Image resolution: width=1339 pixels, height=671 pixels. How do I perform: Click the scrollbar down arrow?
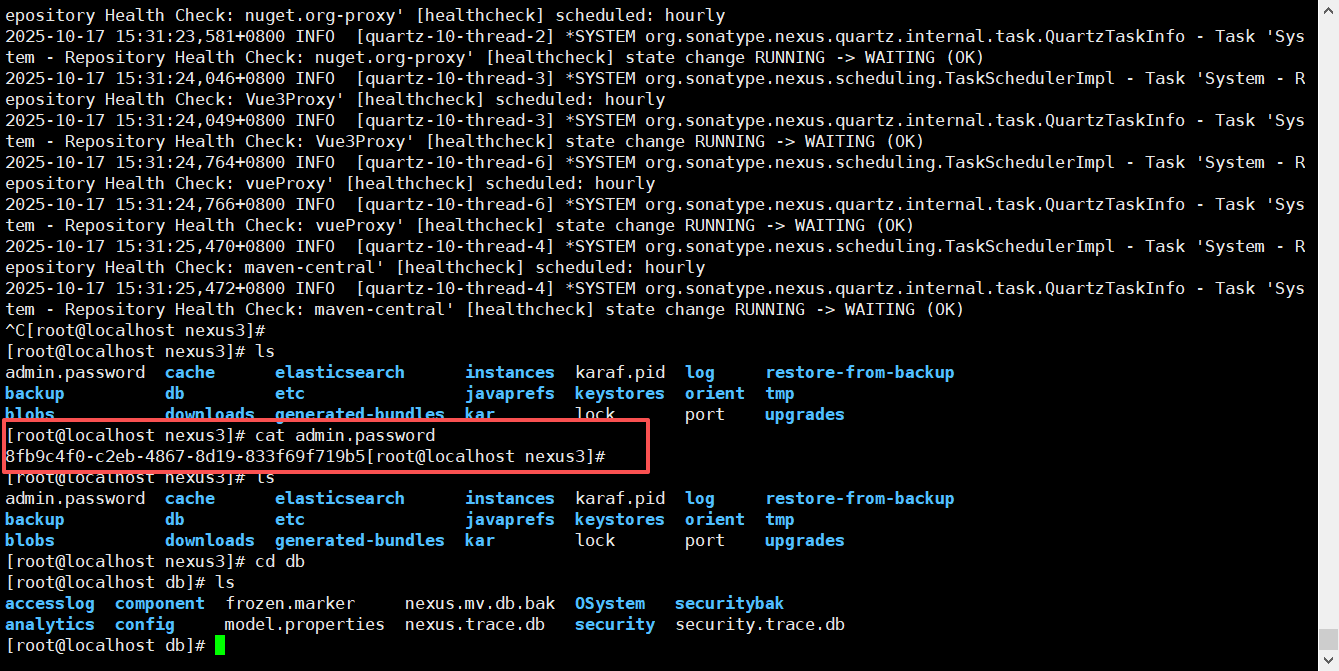[x=1328, y=662]
